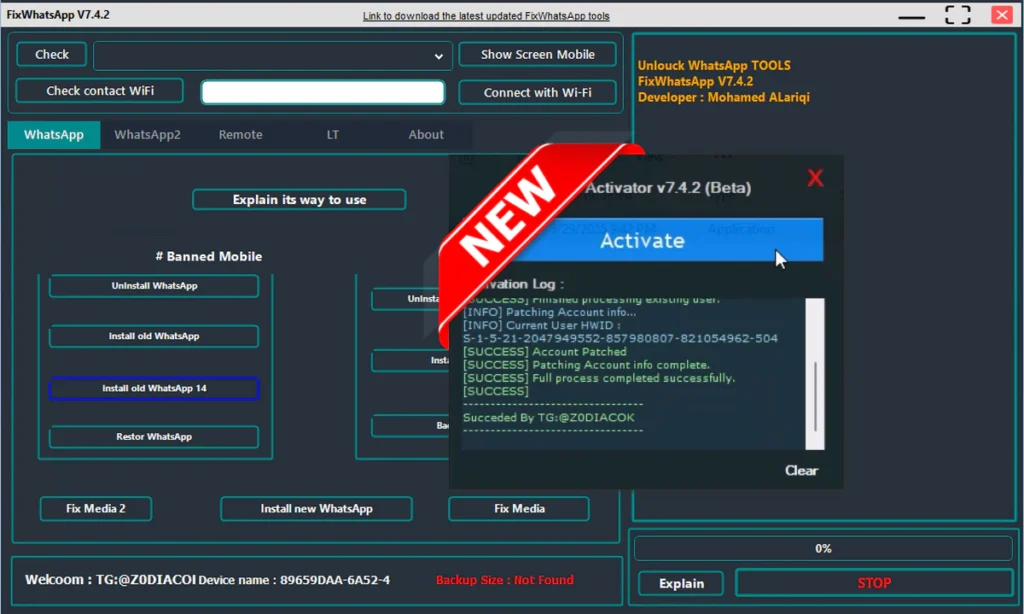Click Install old WhatsApp 14 button

[154, 388]
